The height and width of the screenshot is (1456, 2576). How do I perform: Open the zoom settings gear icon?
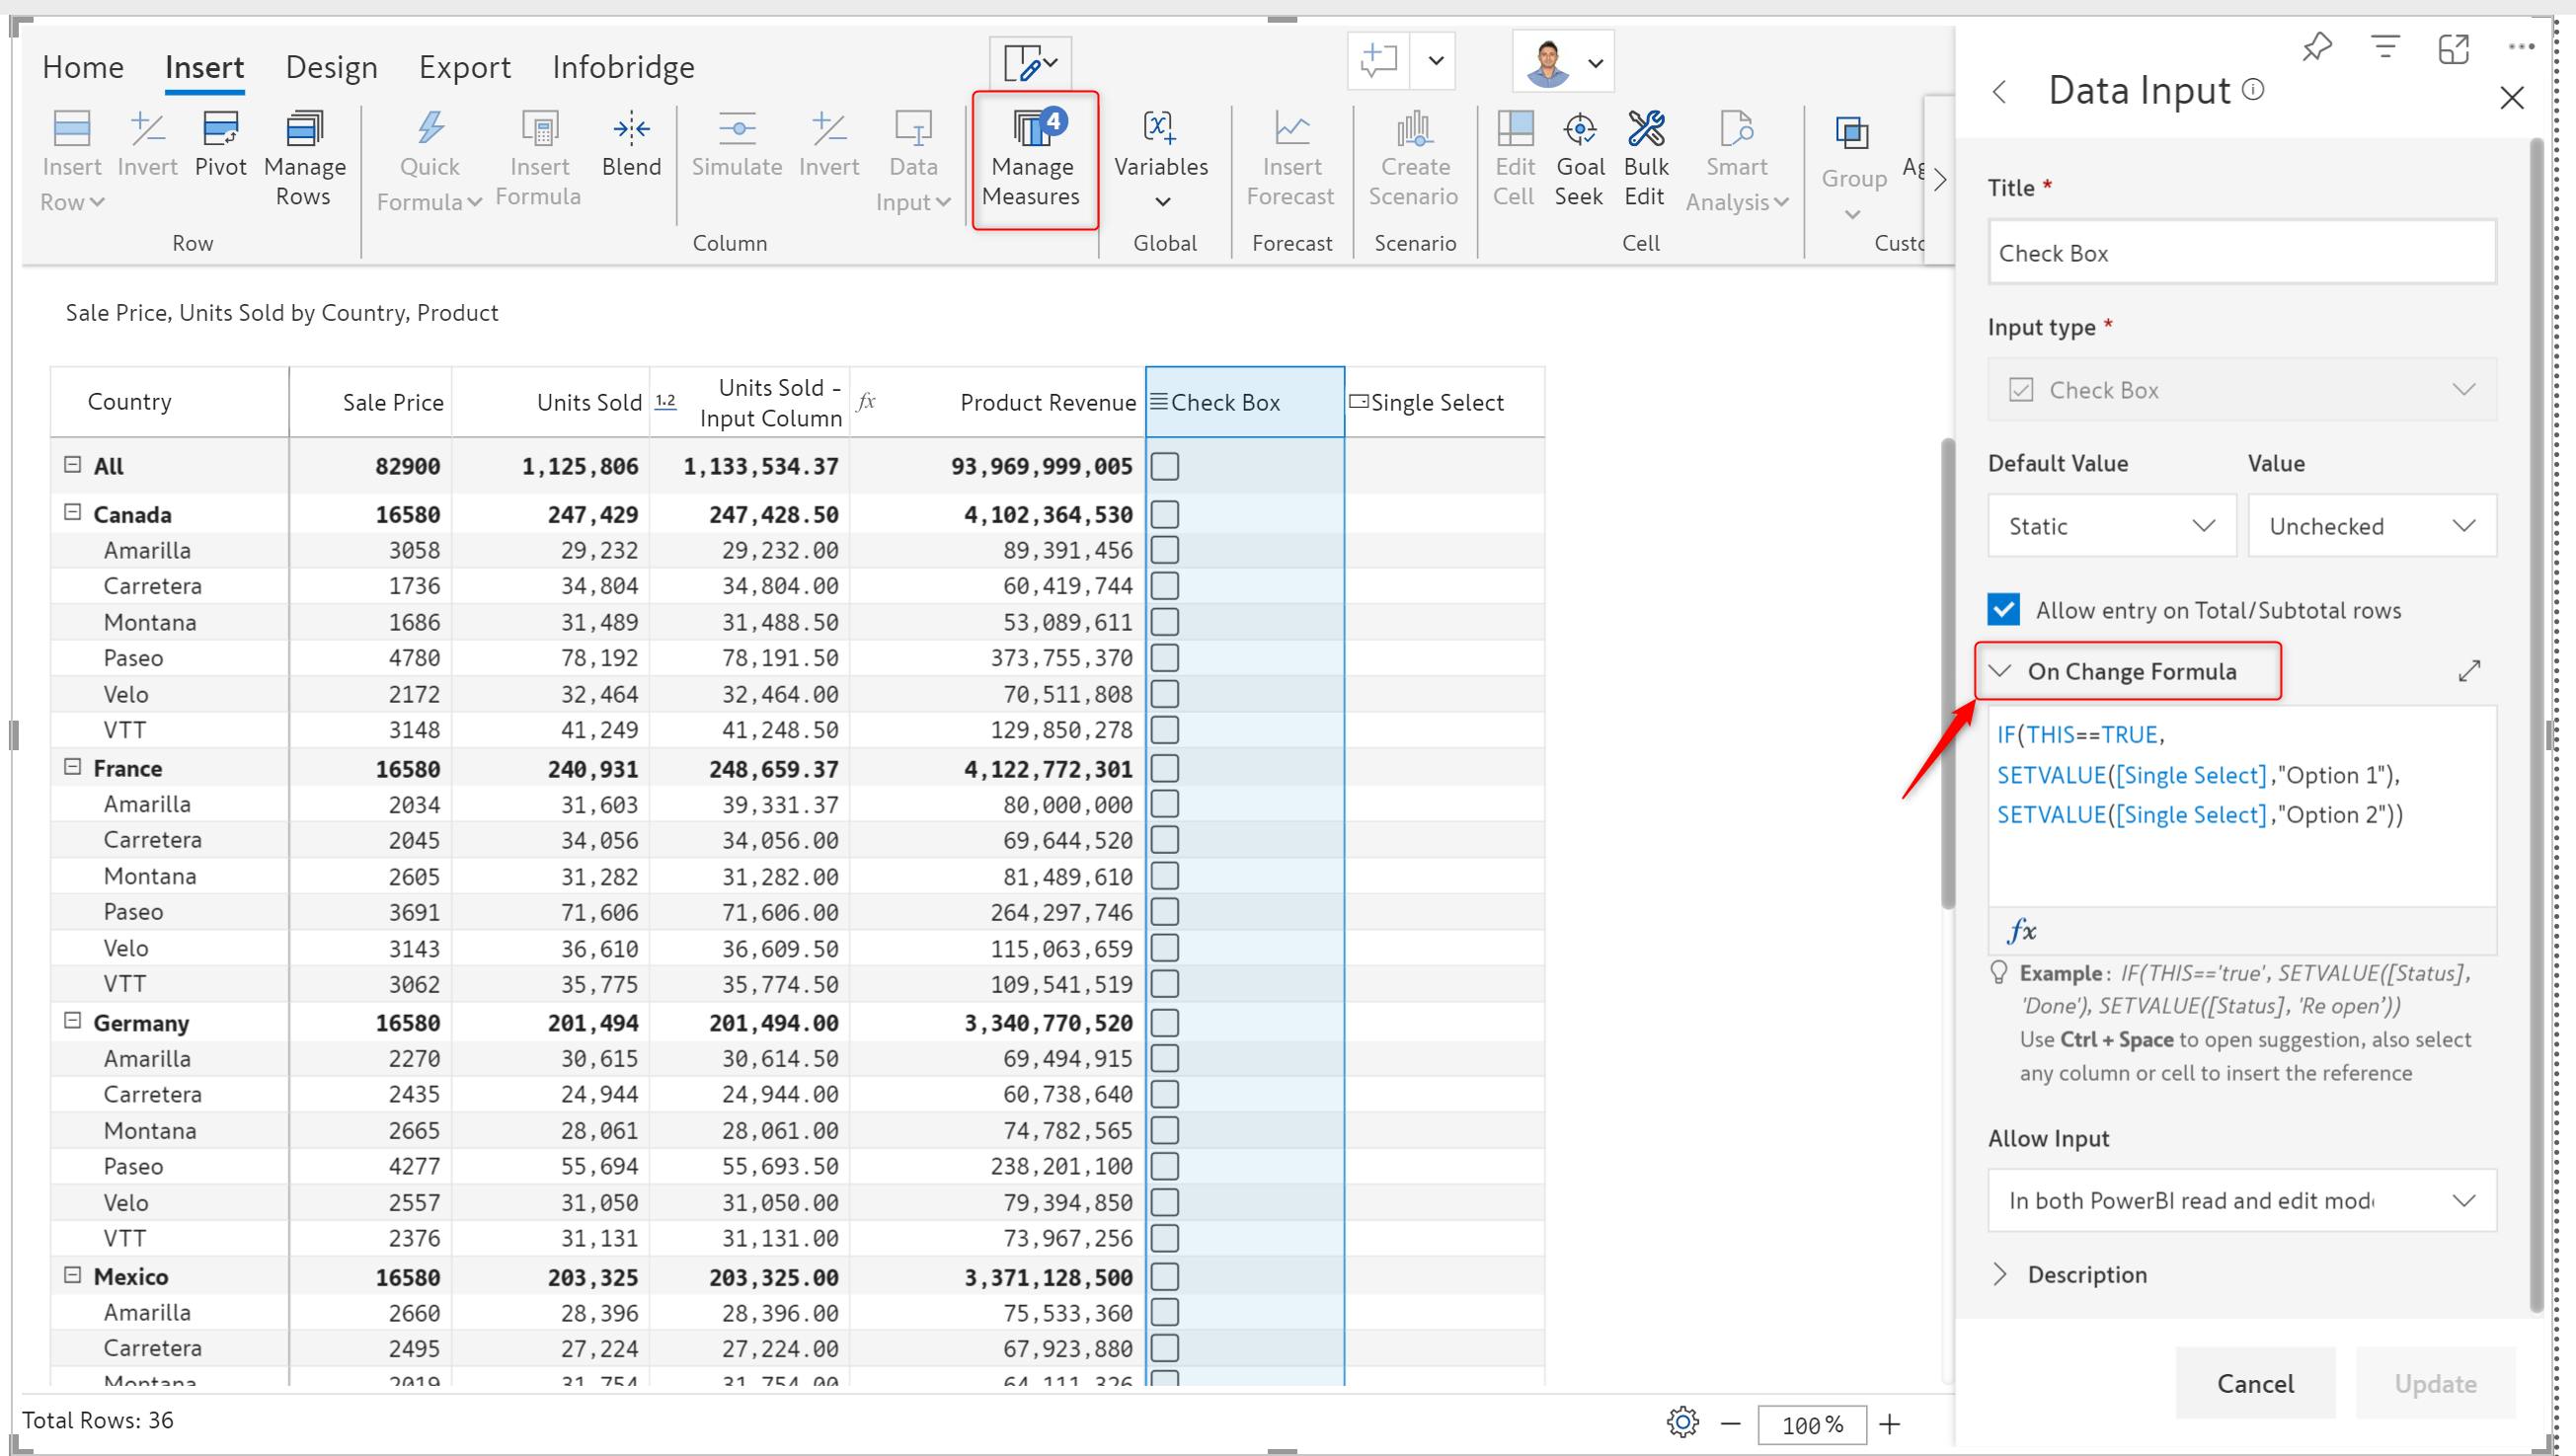click(1682, 1422)
